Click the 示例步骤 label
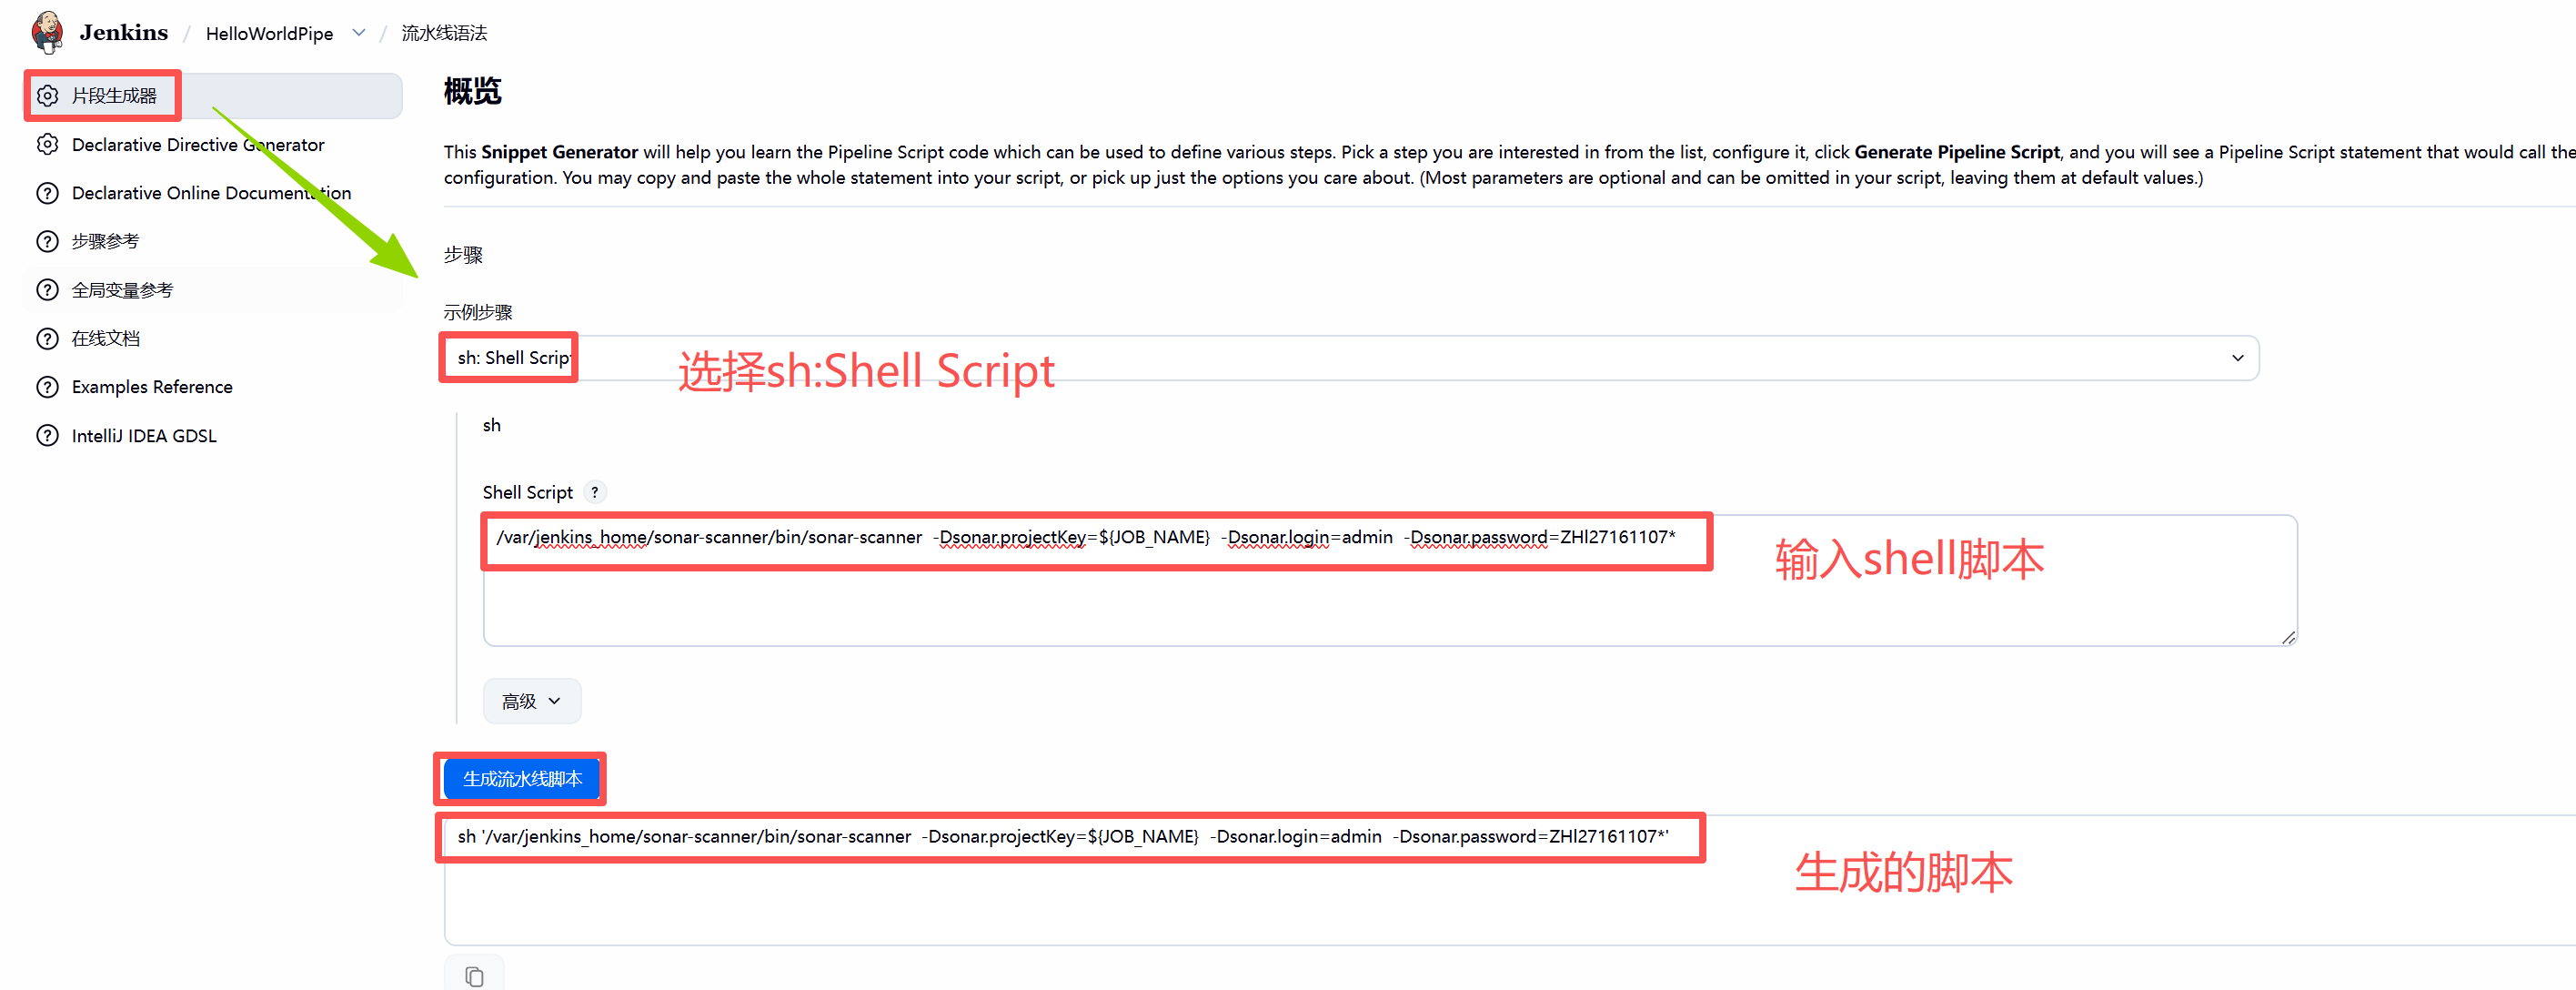 (478, 312)
